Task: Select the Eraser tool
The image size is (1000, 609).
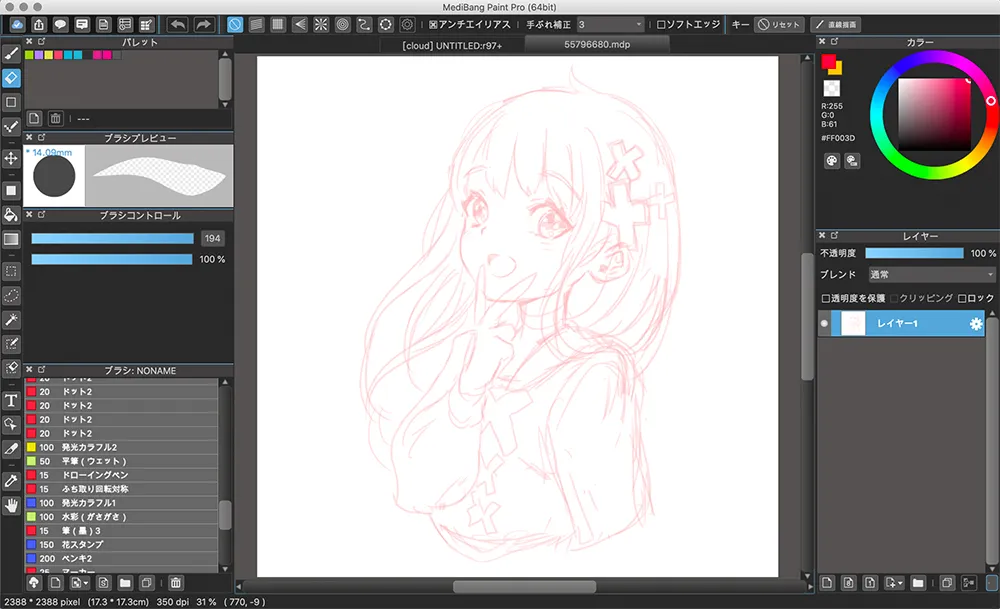Action: pyautogui.click(x=12, y=77)
